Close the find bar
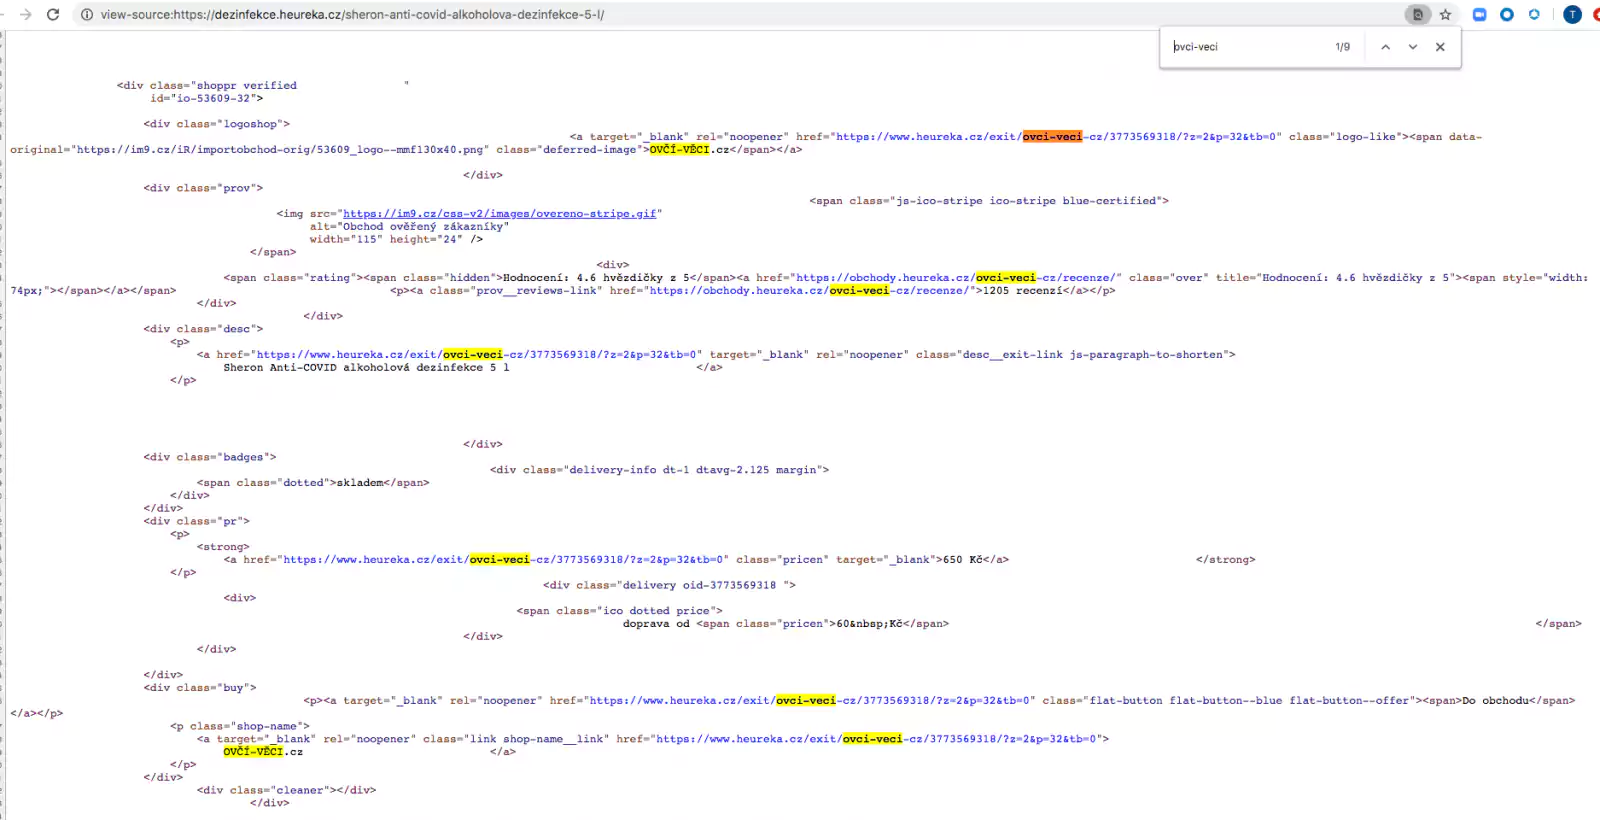The width and height of the screenshot is (1600, 820). pos(1440,47)
